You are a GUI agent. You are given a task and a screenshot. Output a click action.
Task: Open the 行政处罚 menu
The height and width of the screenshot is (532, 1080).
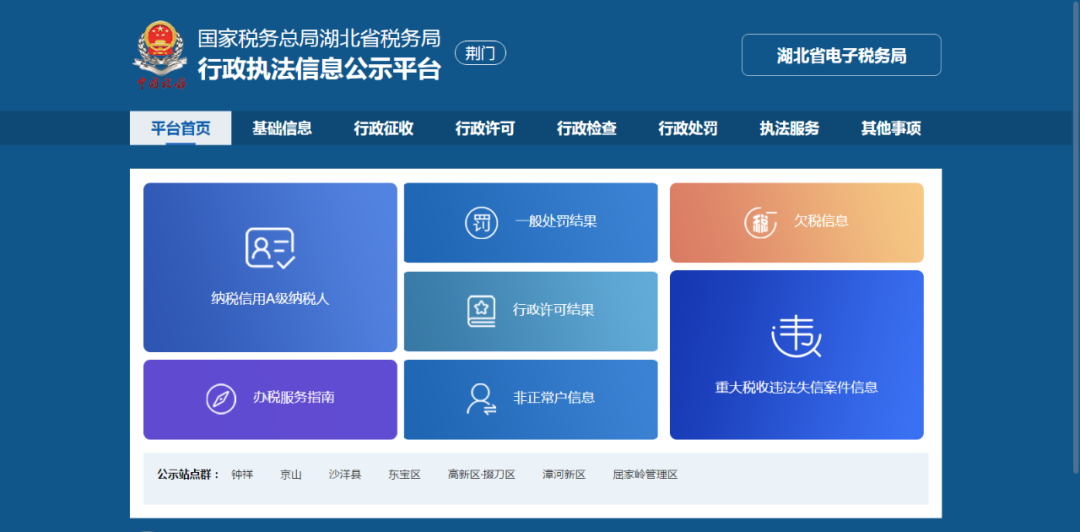[x=687, y=129]
